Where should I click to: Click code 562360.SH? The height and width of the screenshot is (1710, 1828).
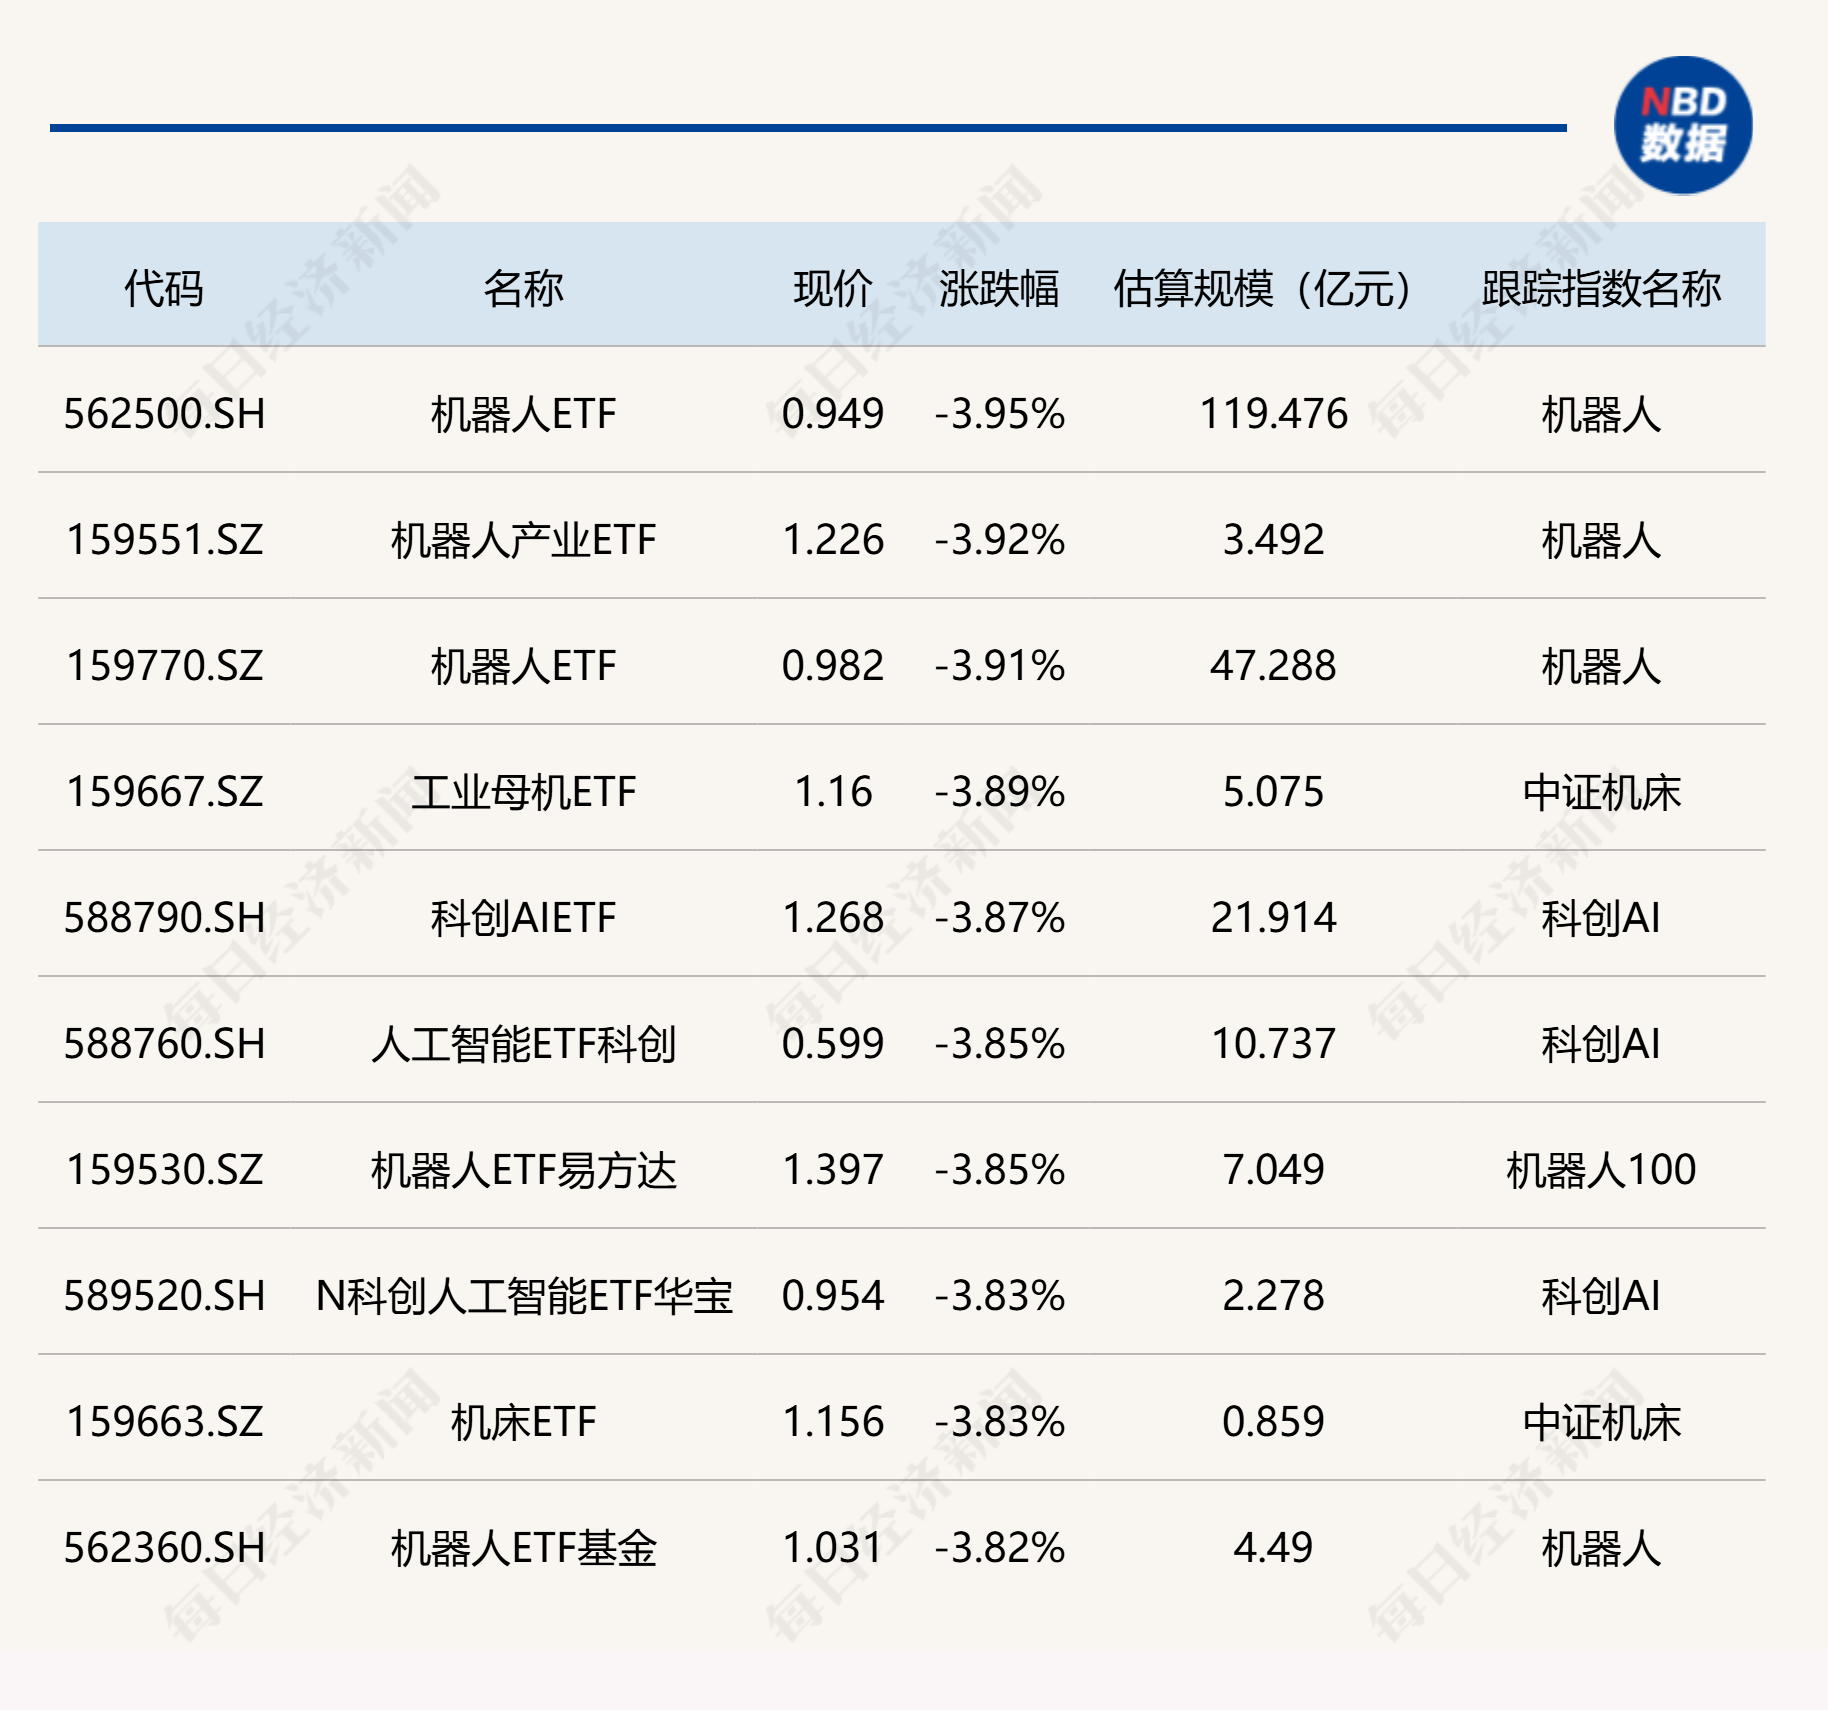(x=164, y=1548)
